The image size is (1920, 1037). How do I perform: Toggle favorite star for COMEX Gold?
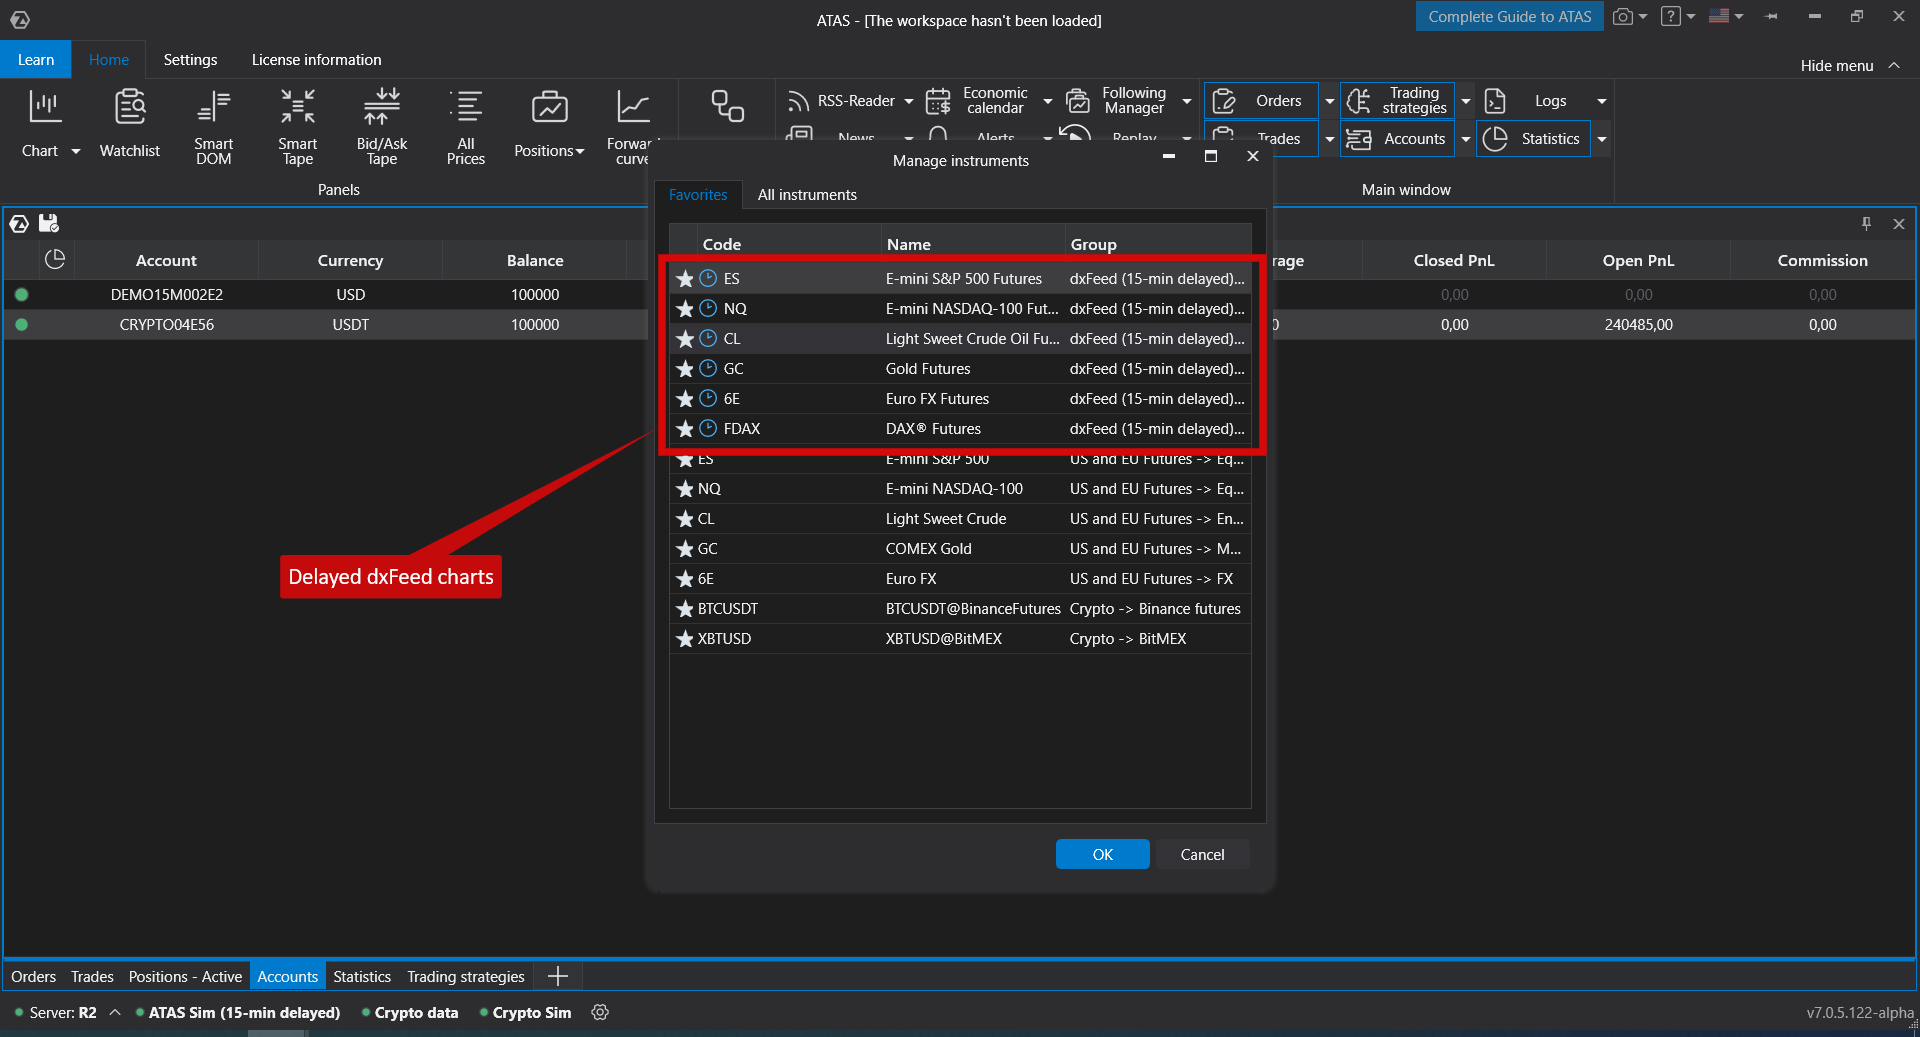tap(685, 549)
